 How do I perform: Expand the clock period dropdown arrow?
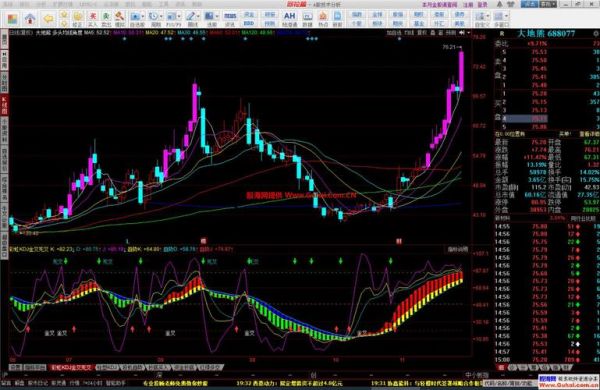pyautogui.click(x=161, y=16)
